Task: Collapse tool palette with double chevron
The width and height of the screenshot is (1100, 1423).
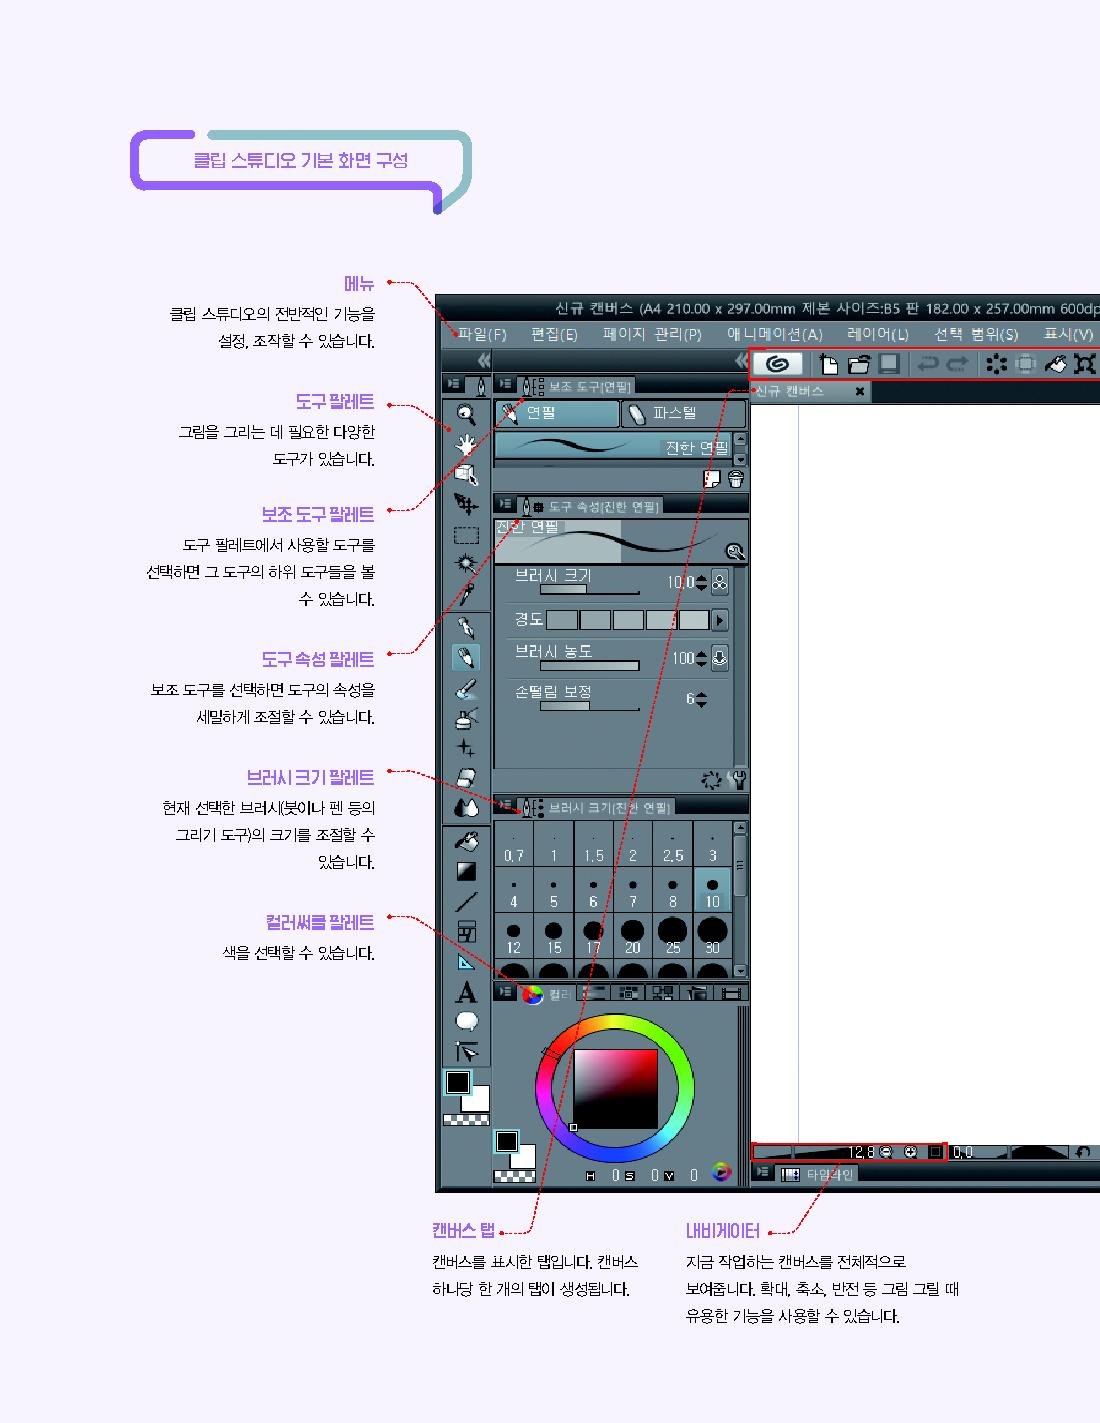Action: (483, 360)
